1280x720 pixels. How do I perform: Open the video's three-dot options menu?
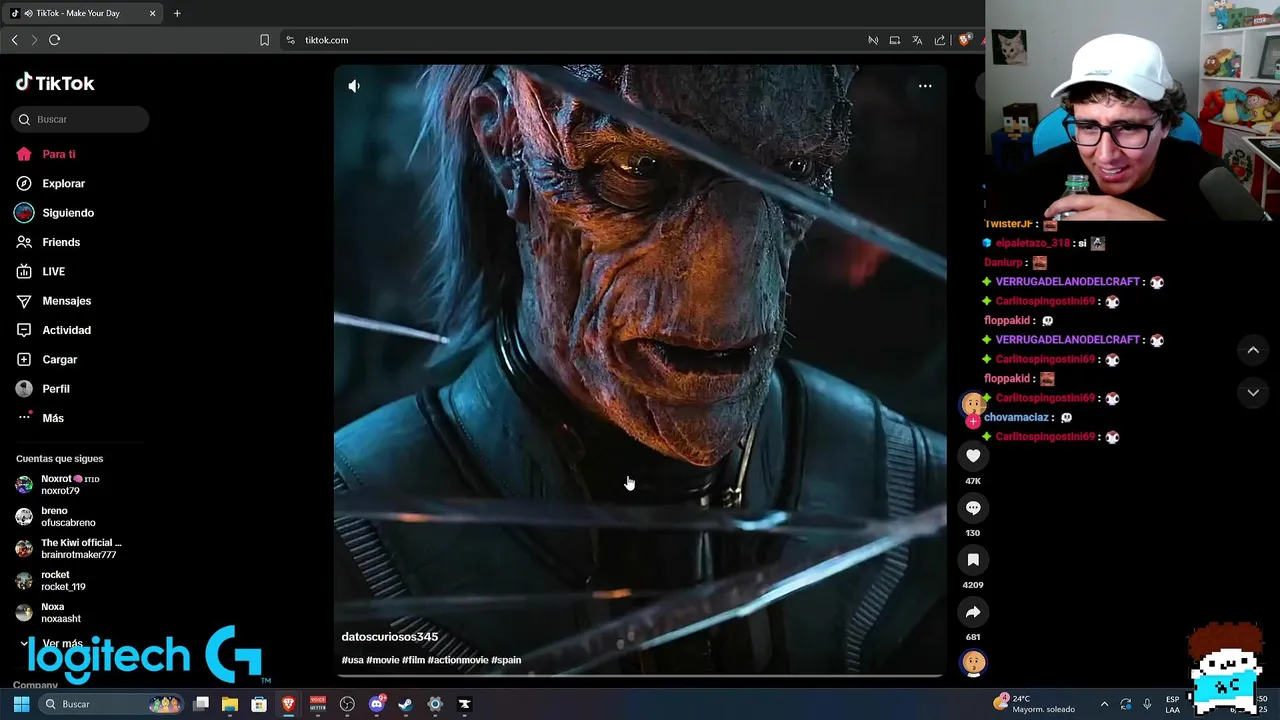pos(925,86)
